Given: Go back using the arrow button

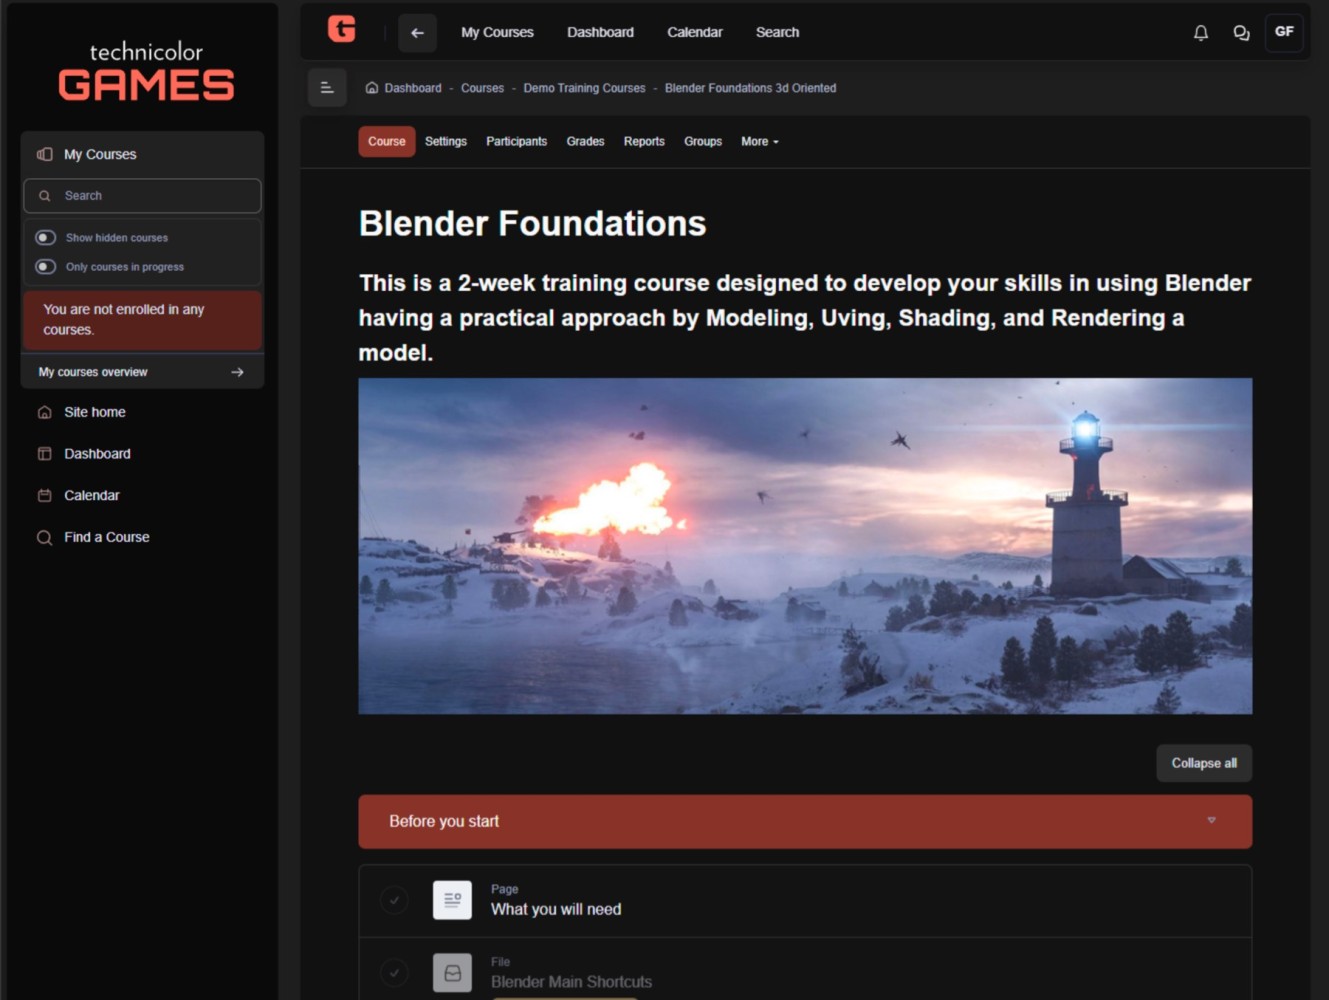Looking at the screenshot, I should [x=418, y=33].
